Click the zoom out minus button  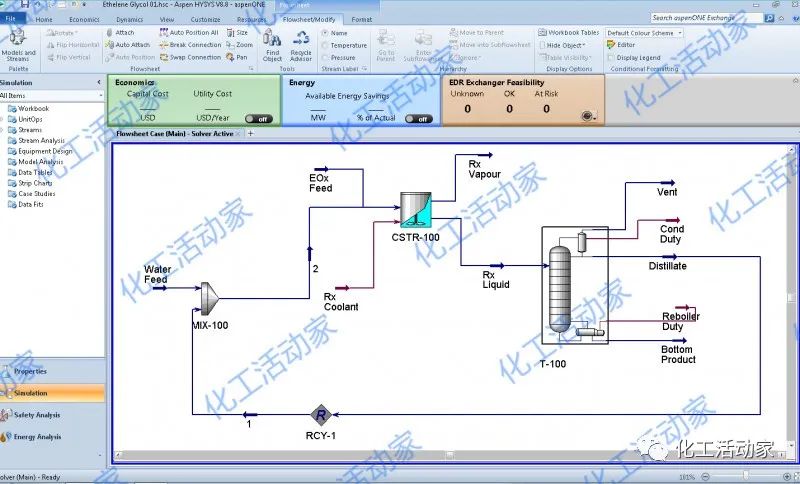pos(706,477)
